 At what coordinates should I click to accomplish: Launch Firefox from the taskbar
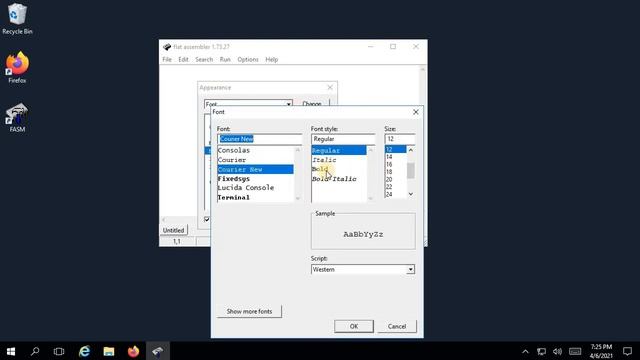point(133,351)
